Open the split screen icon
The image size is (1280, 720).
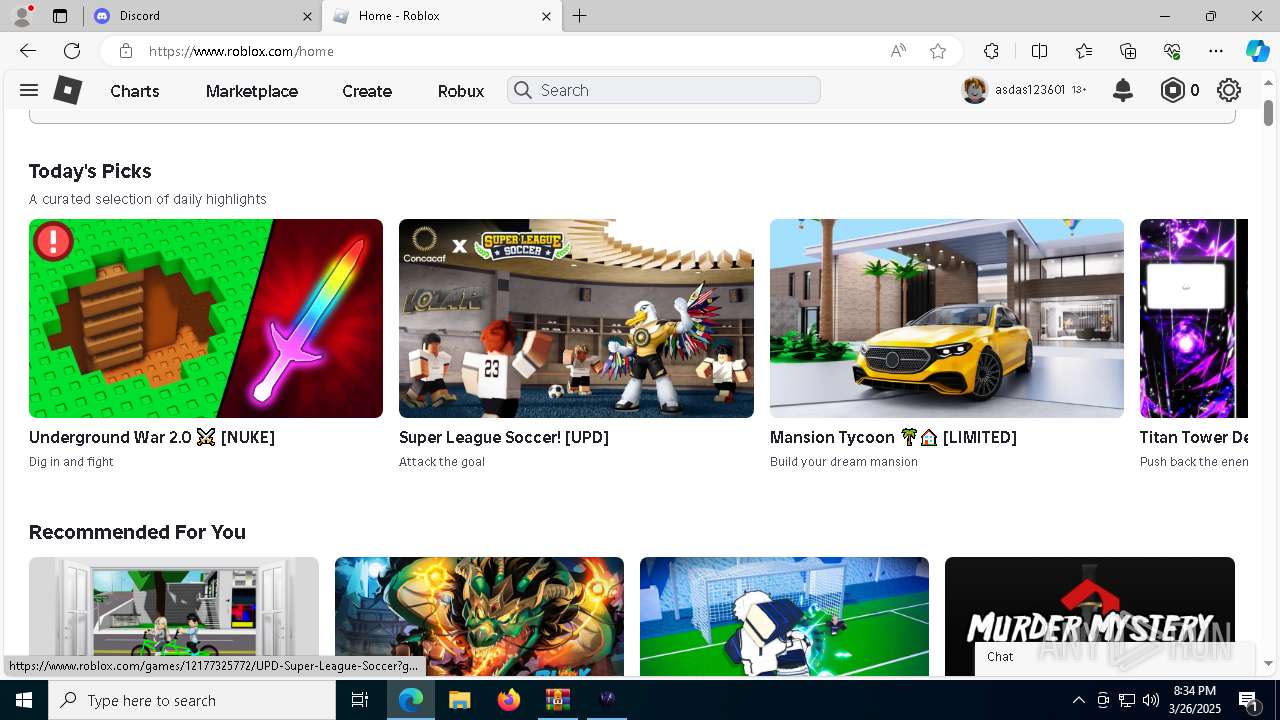pos(1039,51)
